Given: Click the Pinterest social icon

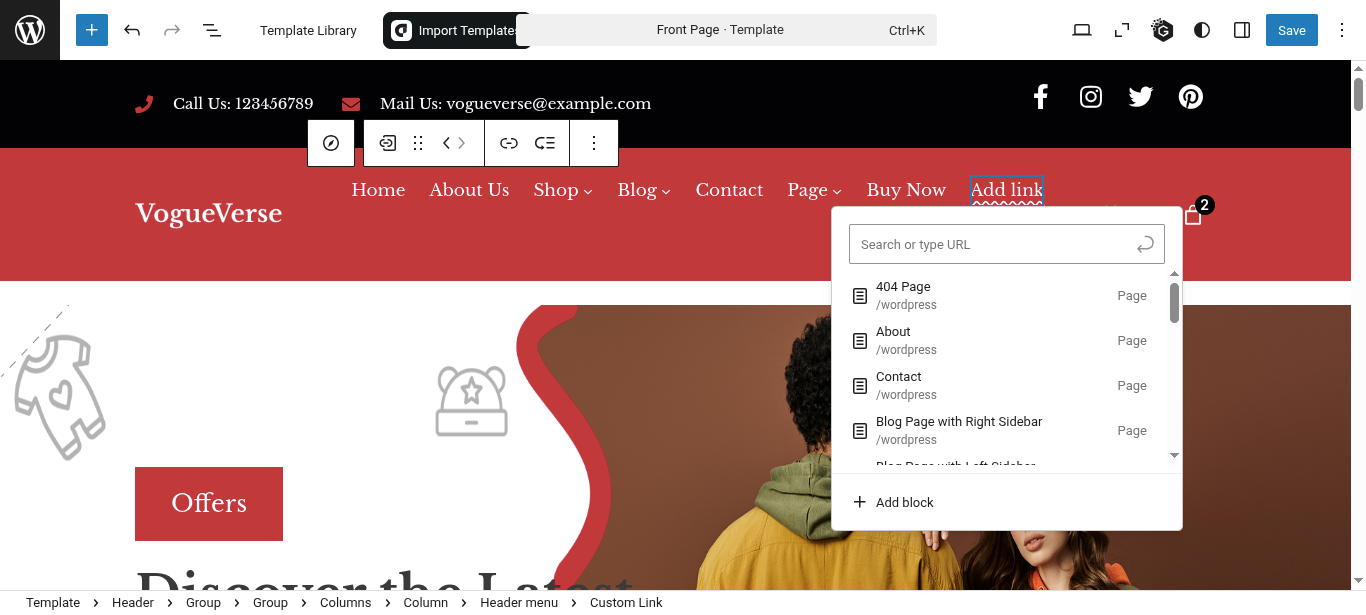Looking at the screenshot, I should (x=1190, y=97).
